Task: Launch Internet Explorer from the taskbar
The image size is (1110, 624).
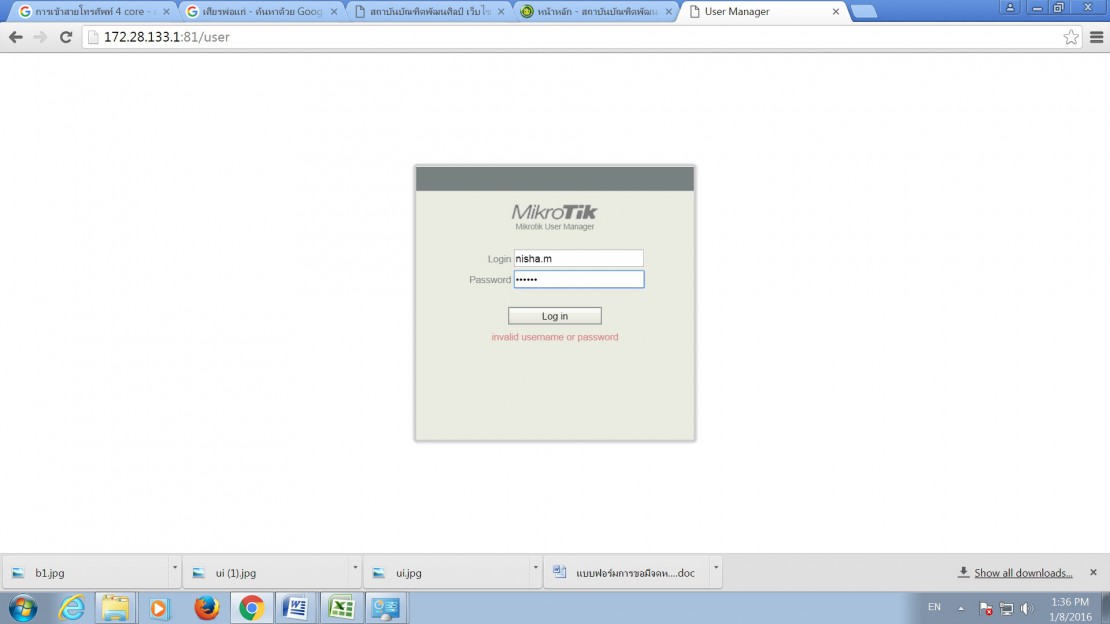Action: (71, 608)
